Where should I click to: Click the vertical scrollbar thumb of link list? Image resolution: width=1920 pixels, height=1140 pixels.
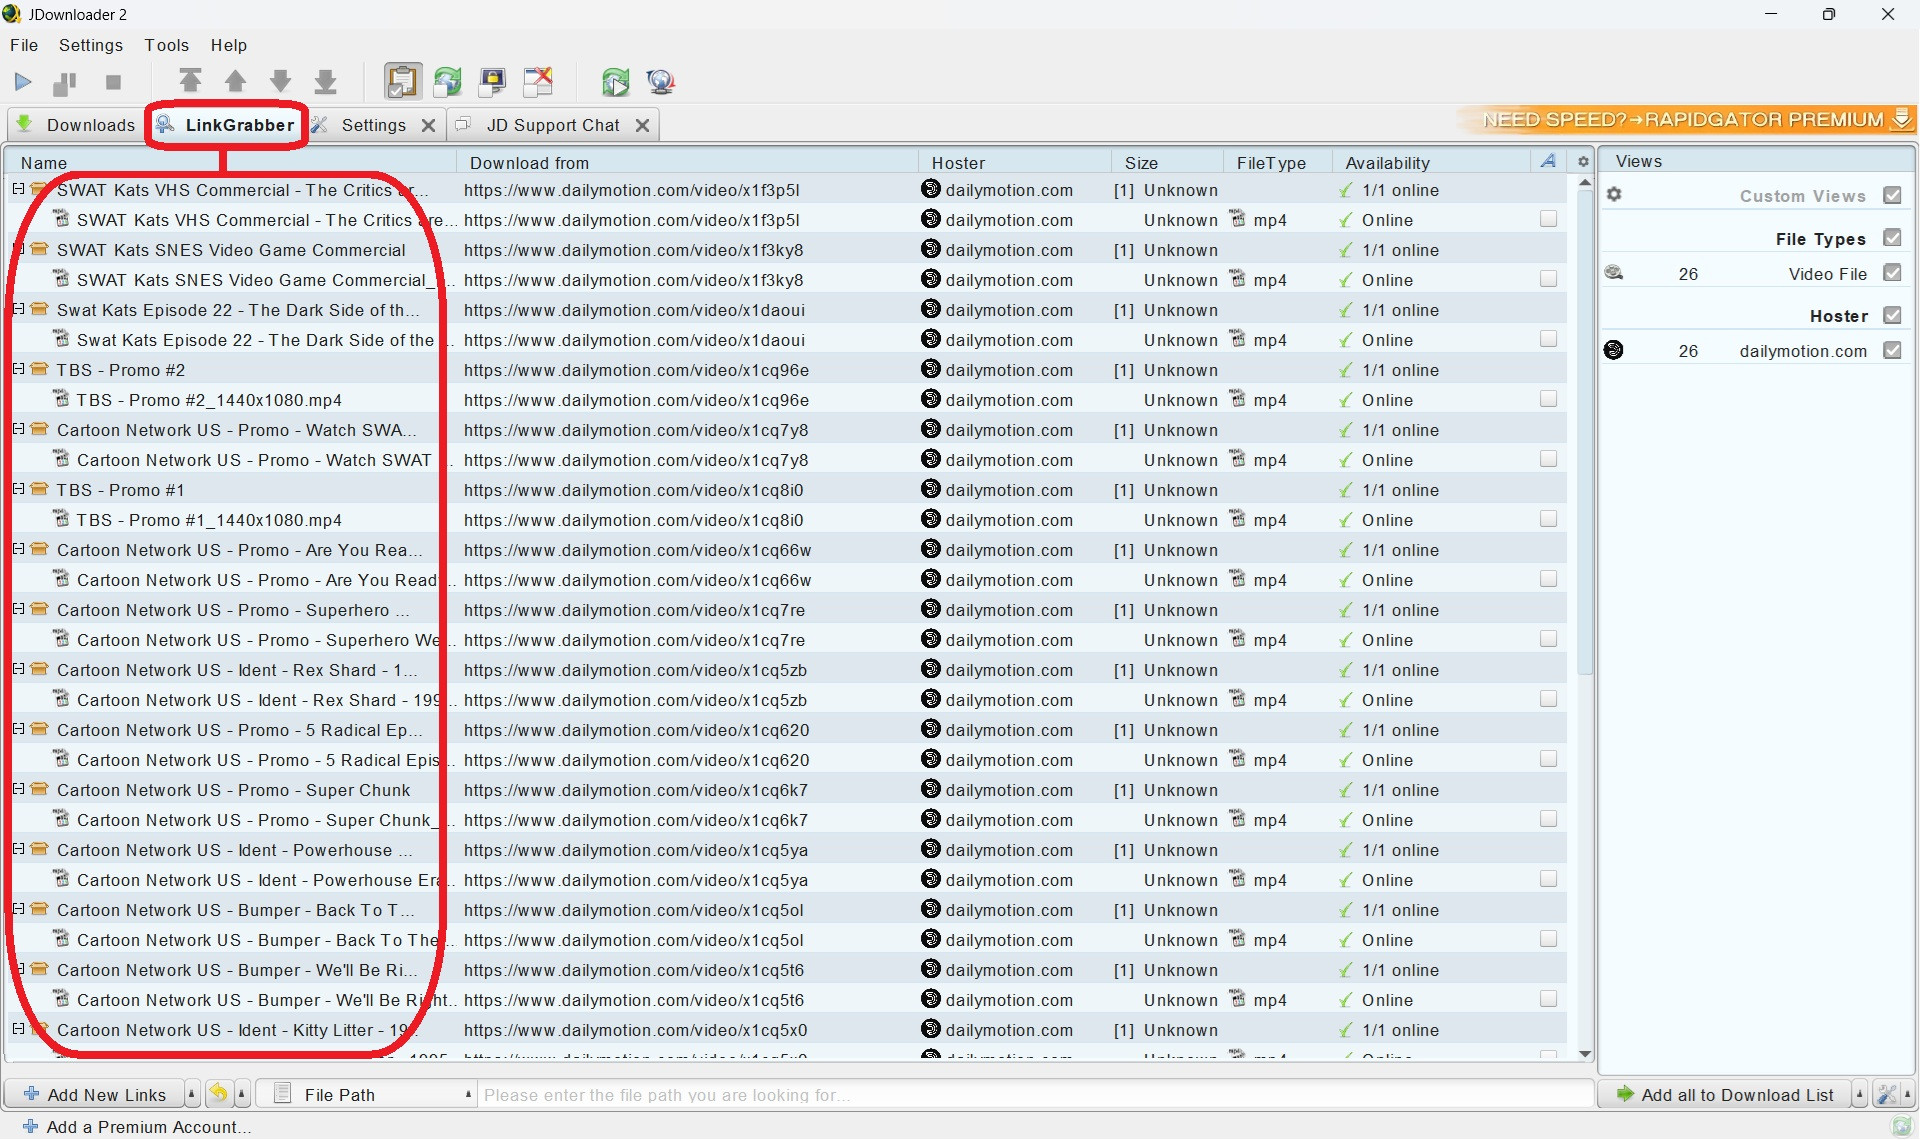1584,432
